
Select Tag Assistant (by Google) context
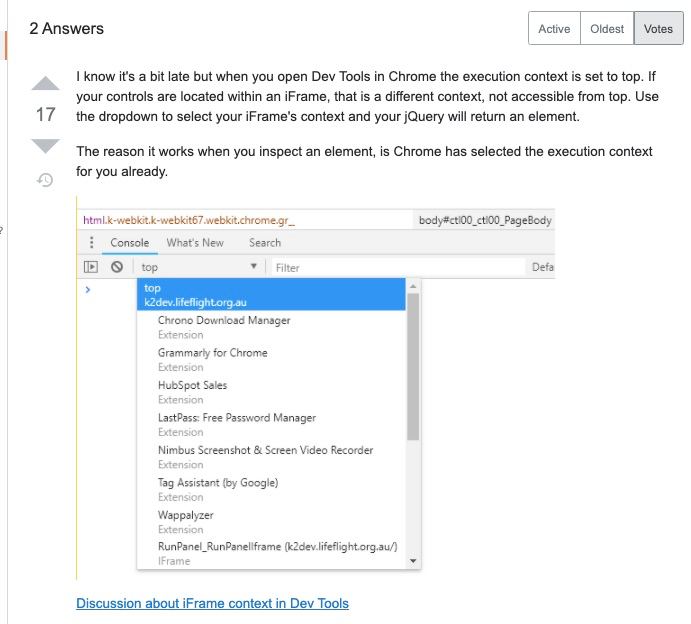[x=271, y=490]
